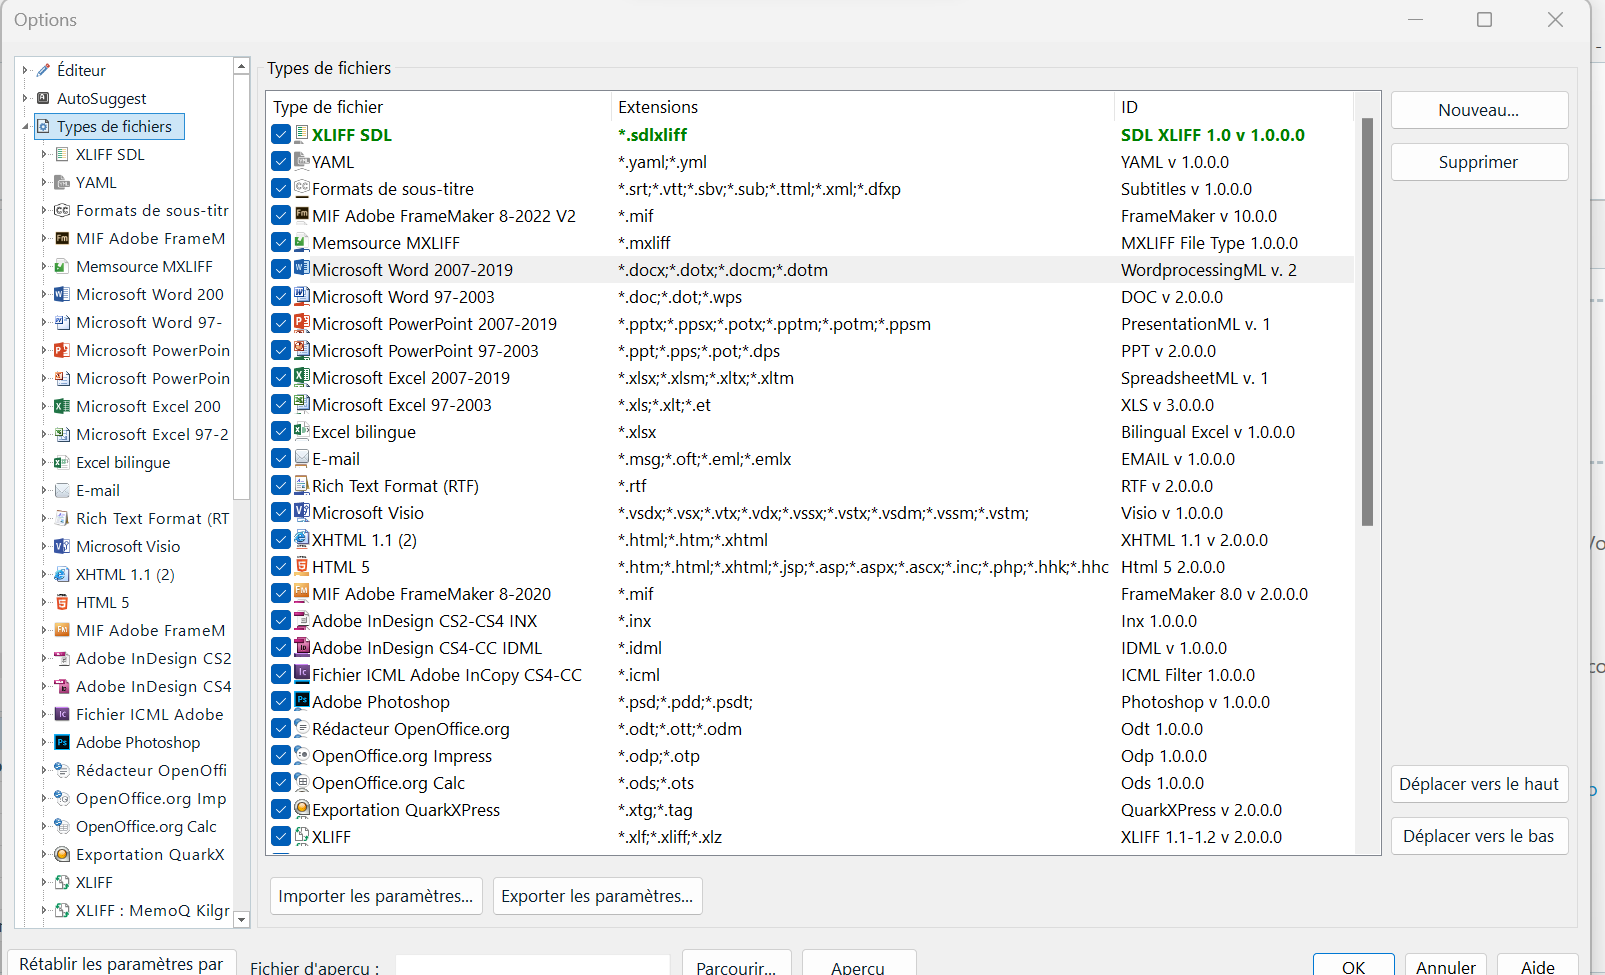The width and height of the screenshot is (1605, 975).
Task: Click the Adobe Photoshop icon in list
Action: click(302, 701)
